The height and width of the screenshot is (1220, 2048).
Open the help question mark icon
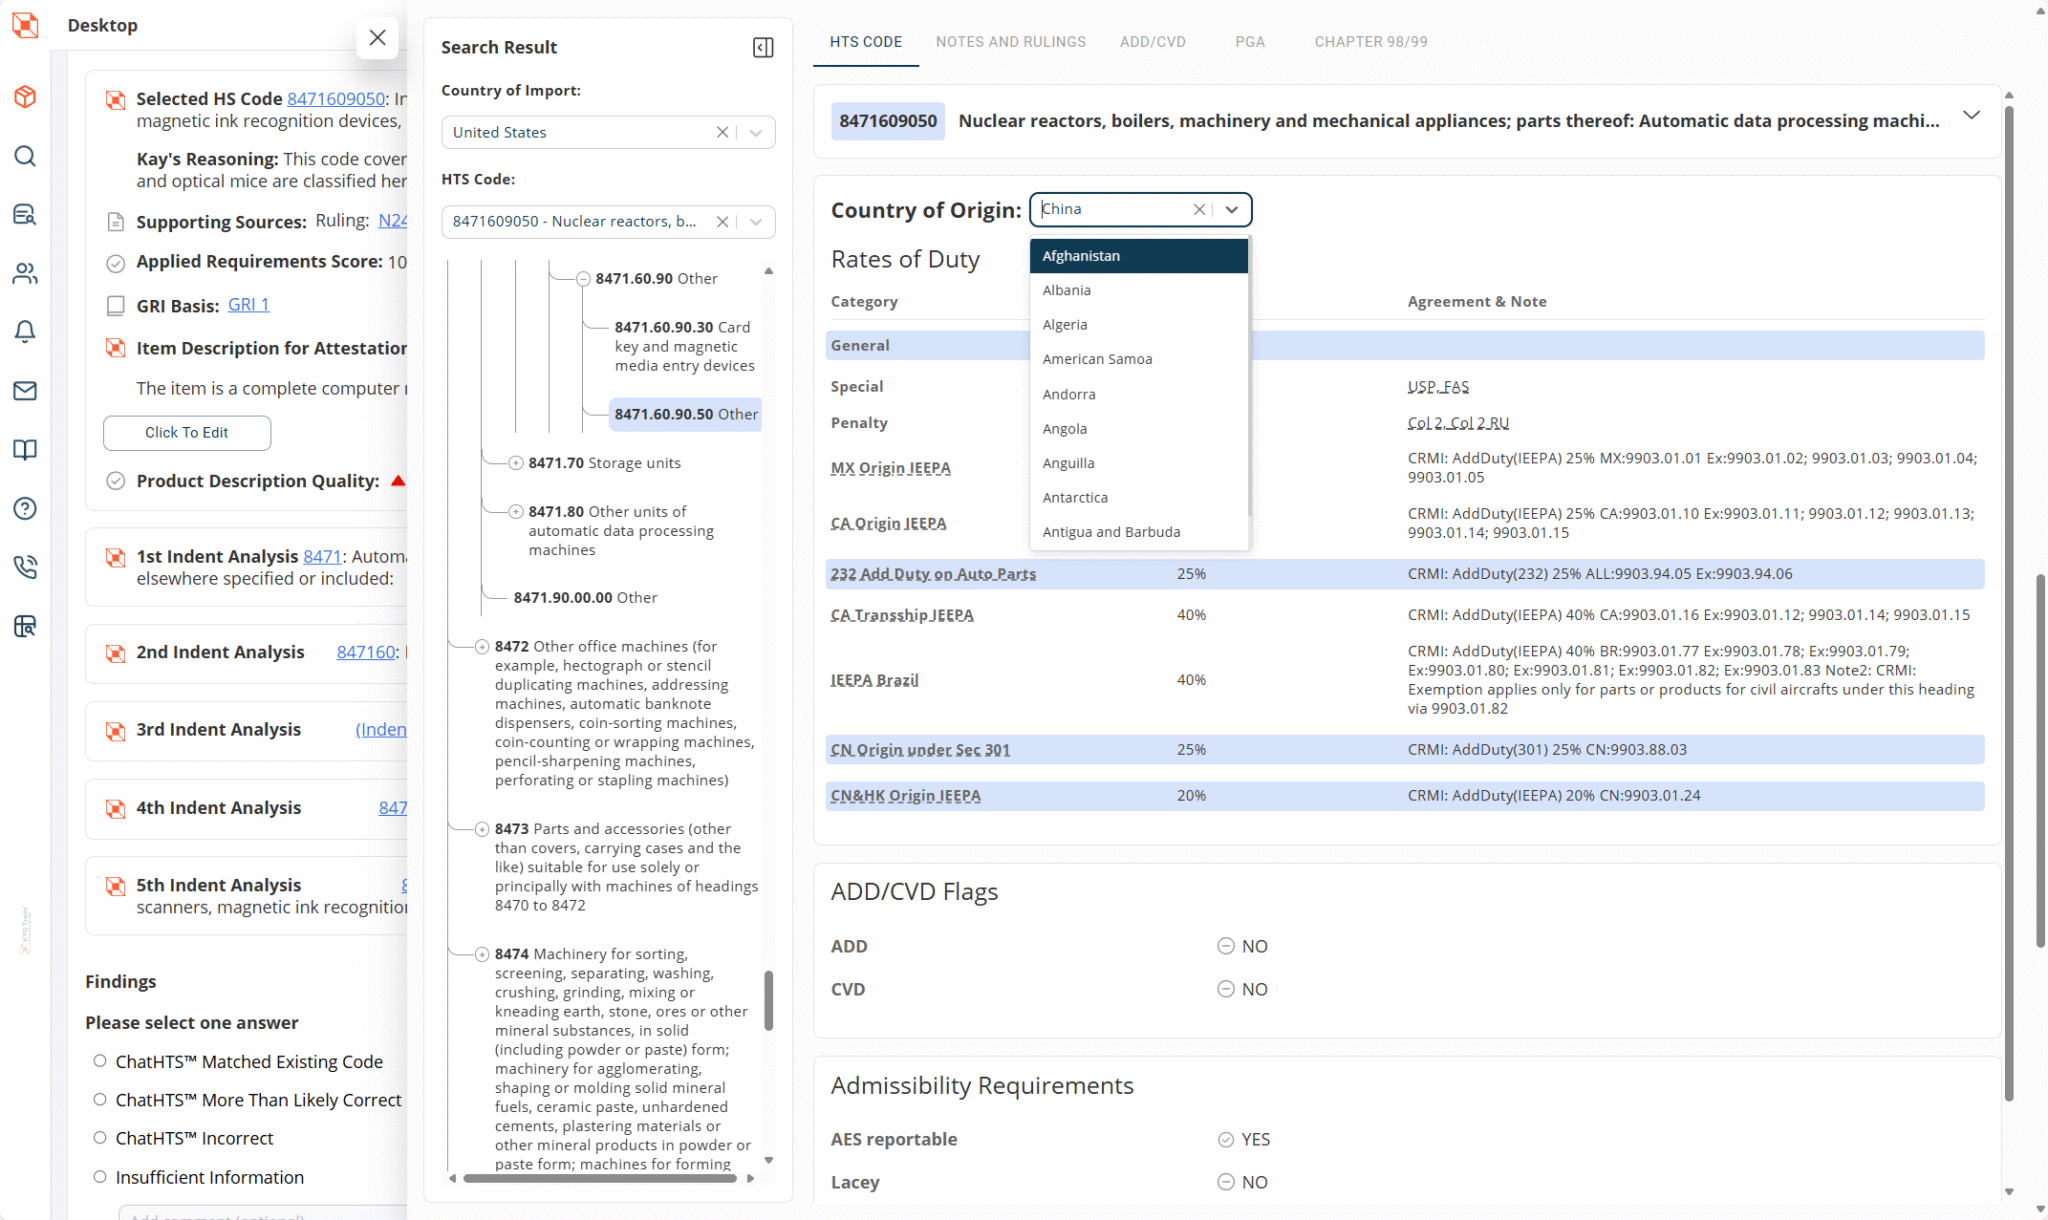(25, 508)
